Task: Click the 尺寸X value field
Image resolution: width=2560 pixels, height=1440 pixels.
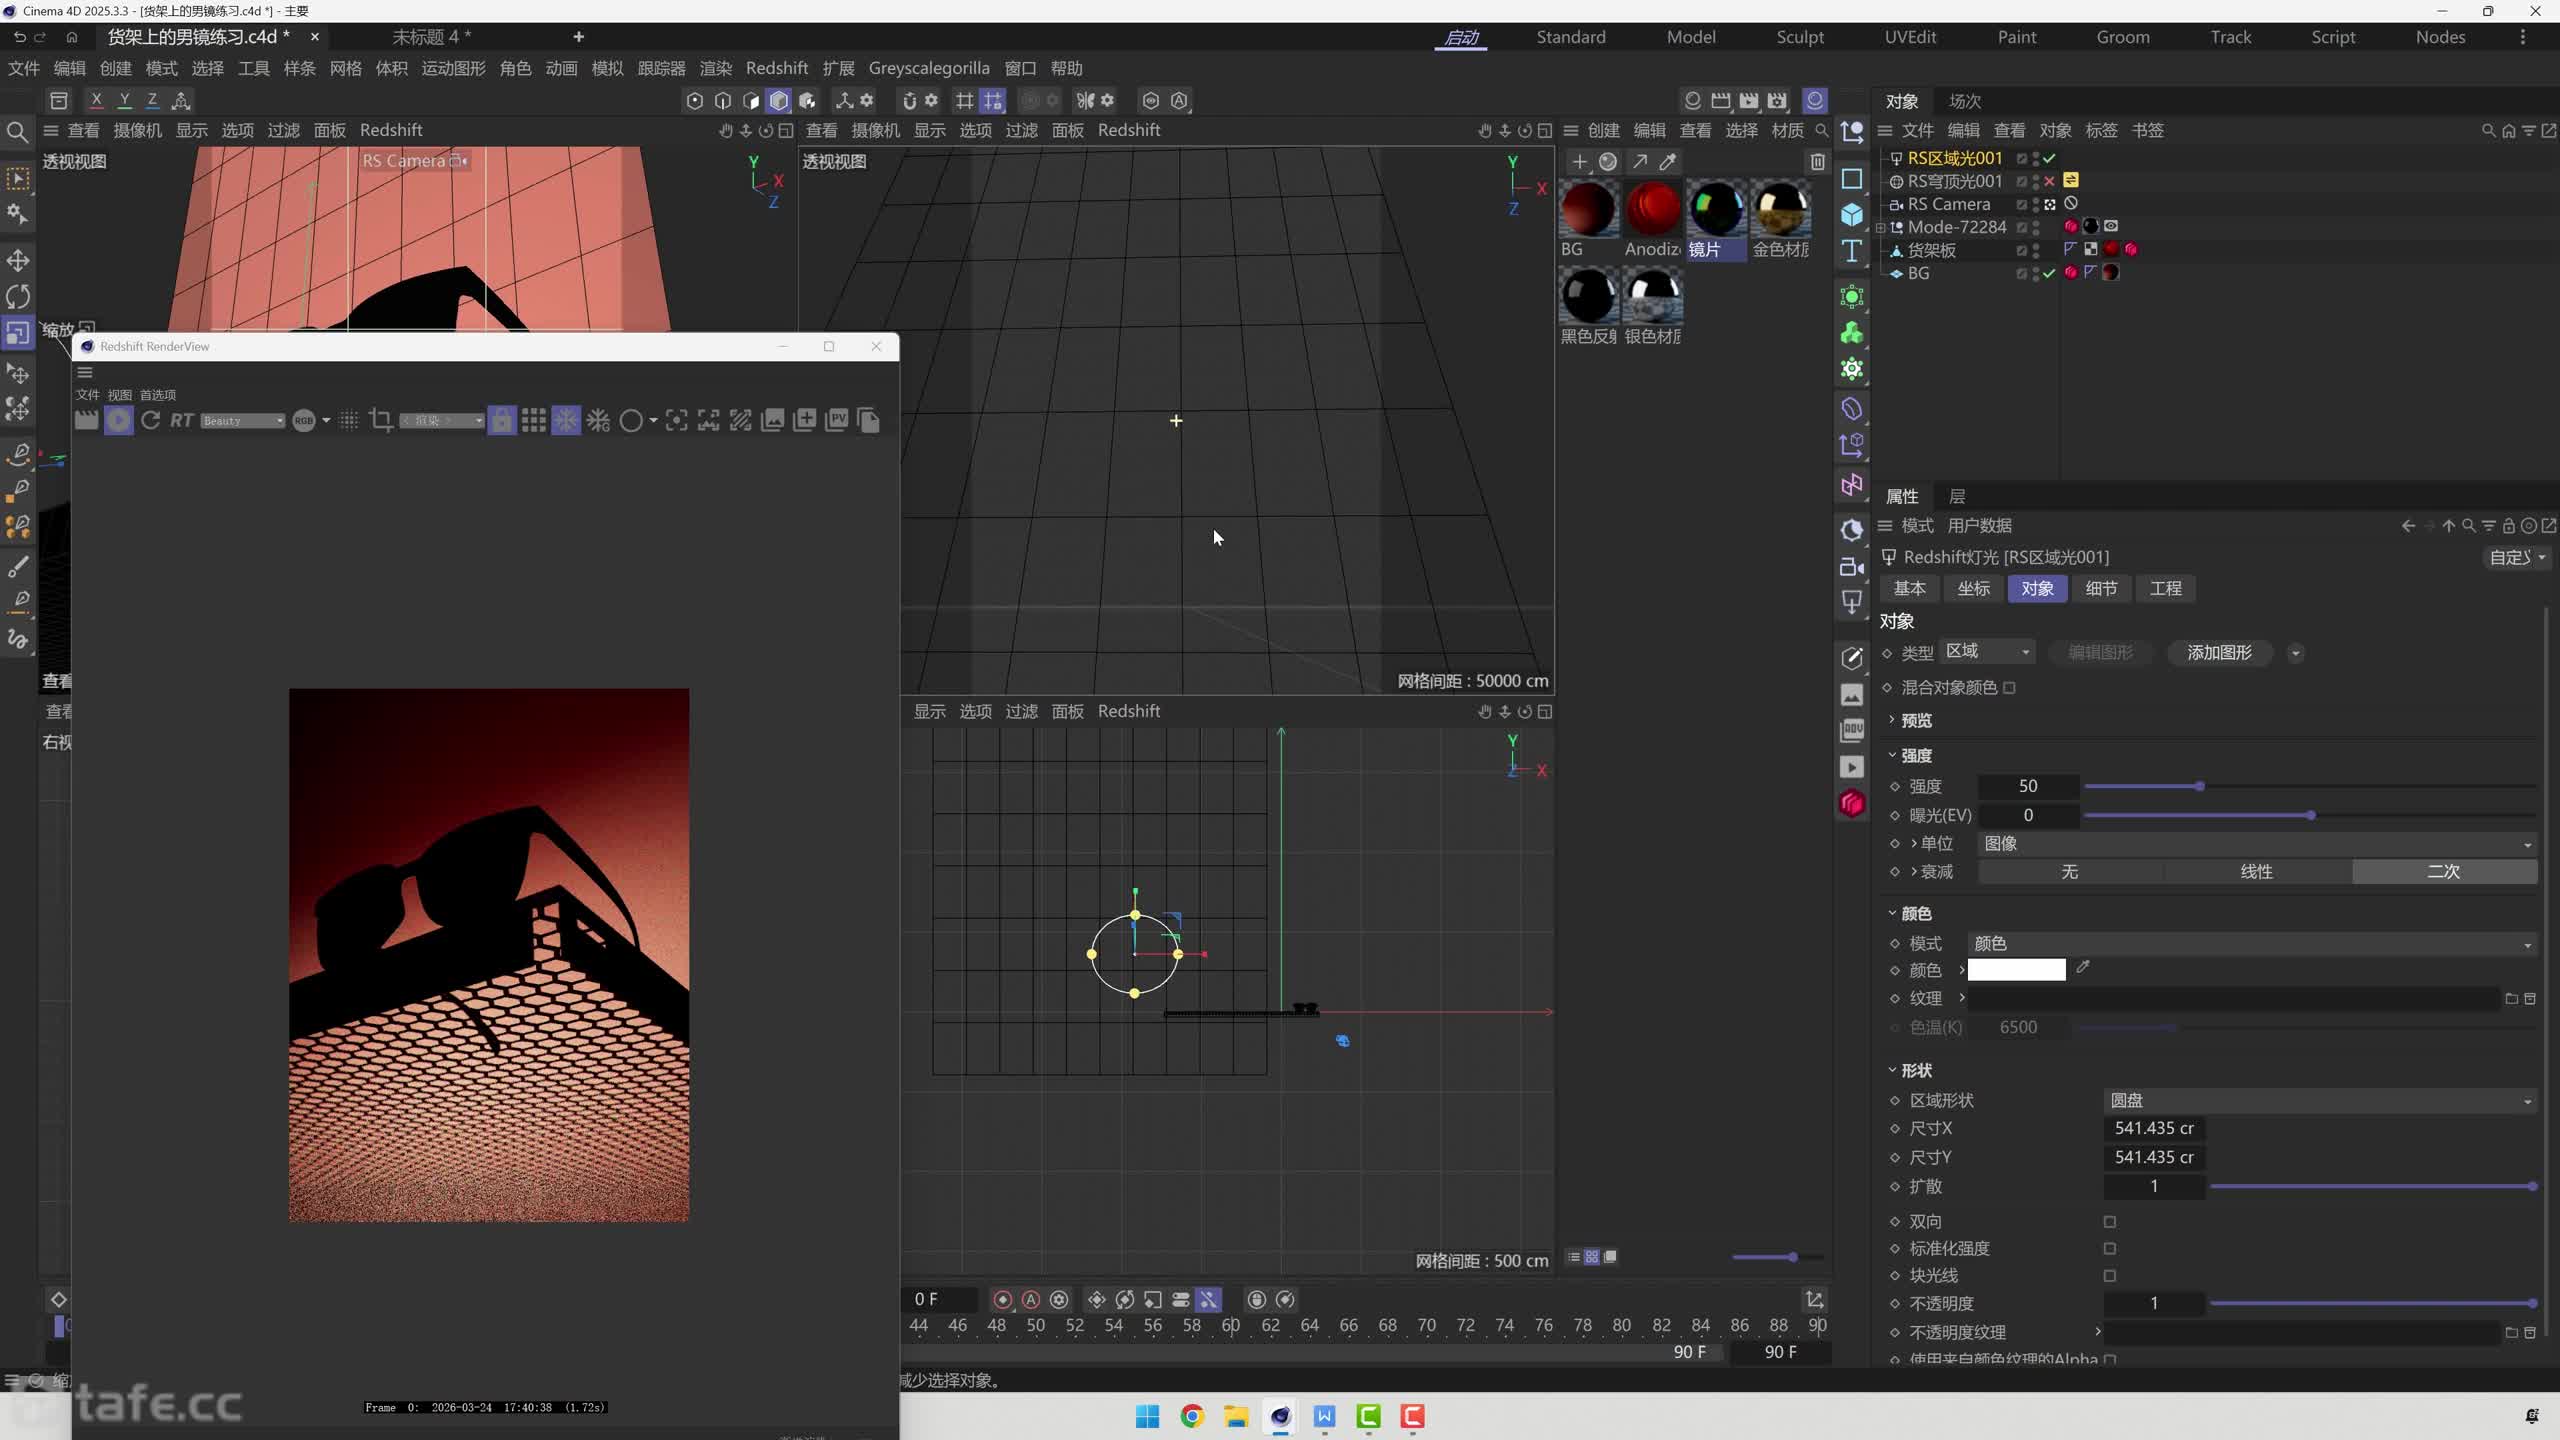Action: [2154, 1128]
